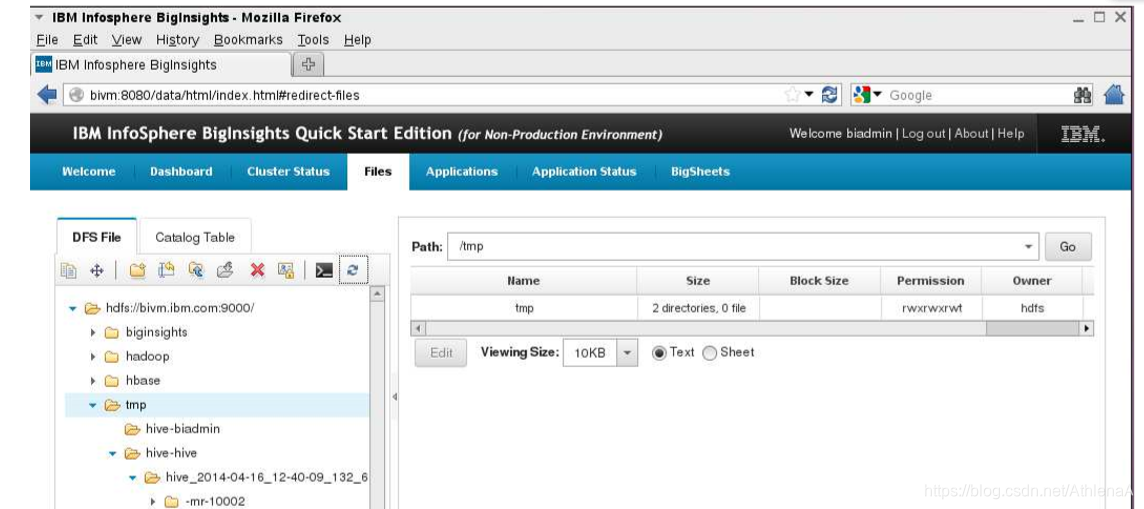Click the Help link in the header
This screenshot has height=509, width=1144.
[x=1010, y=133]
